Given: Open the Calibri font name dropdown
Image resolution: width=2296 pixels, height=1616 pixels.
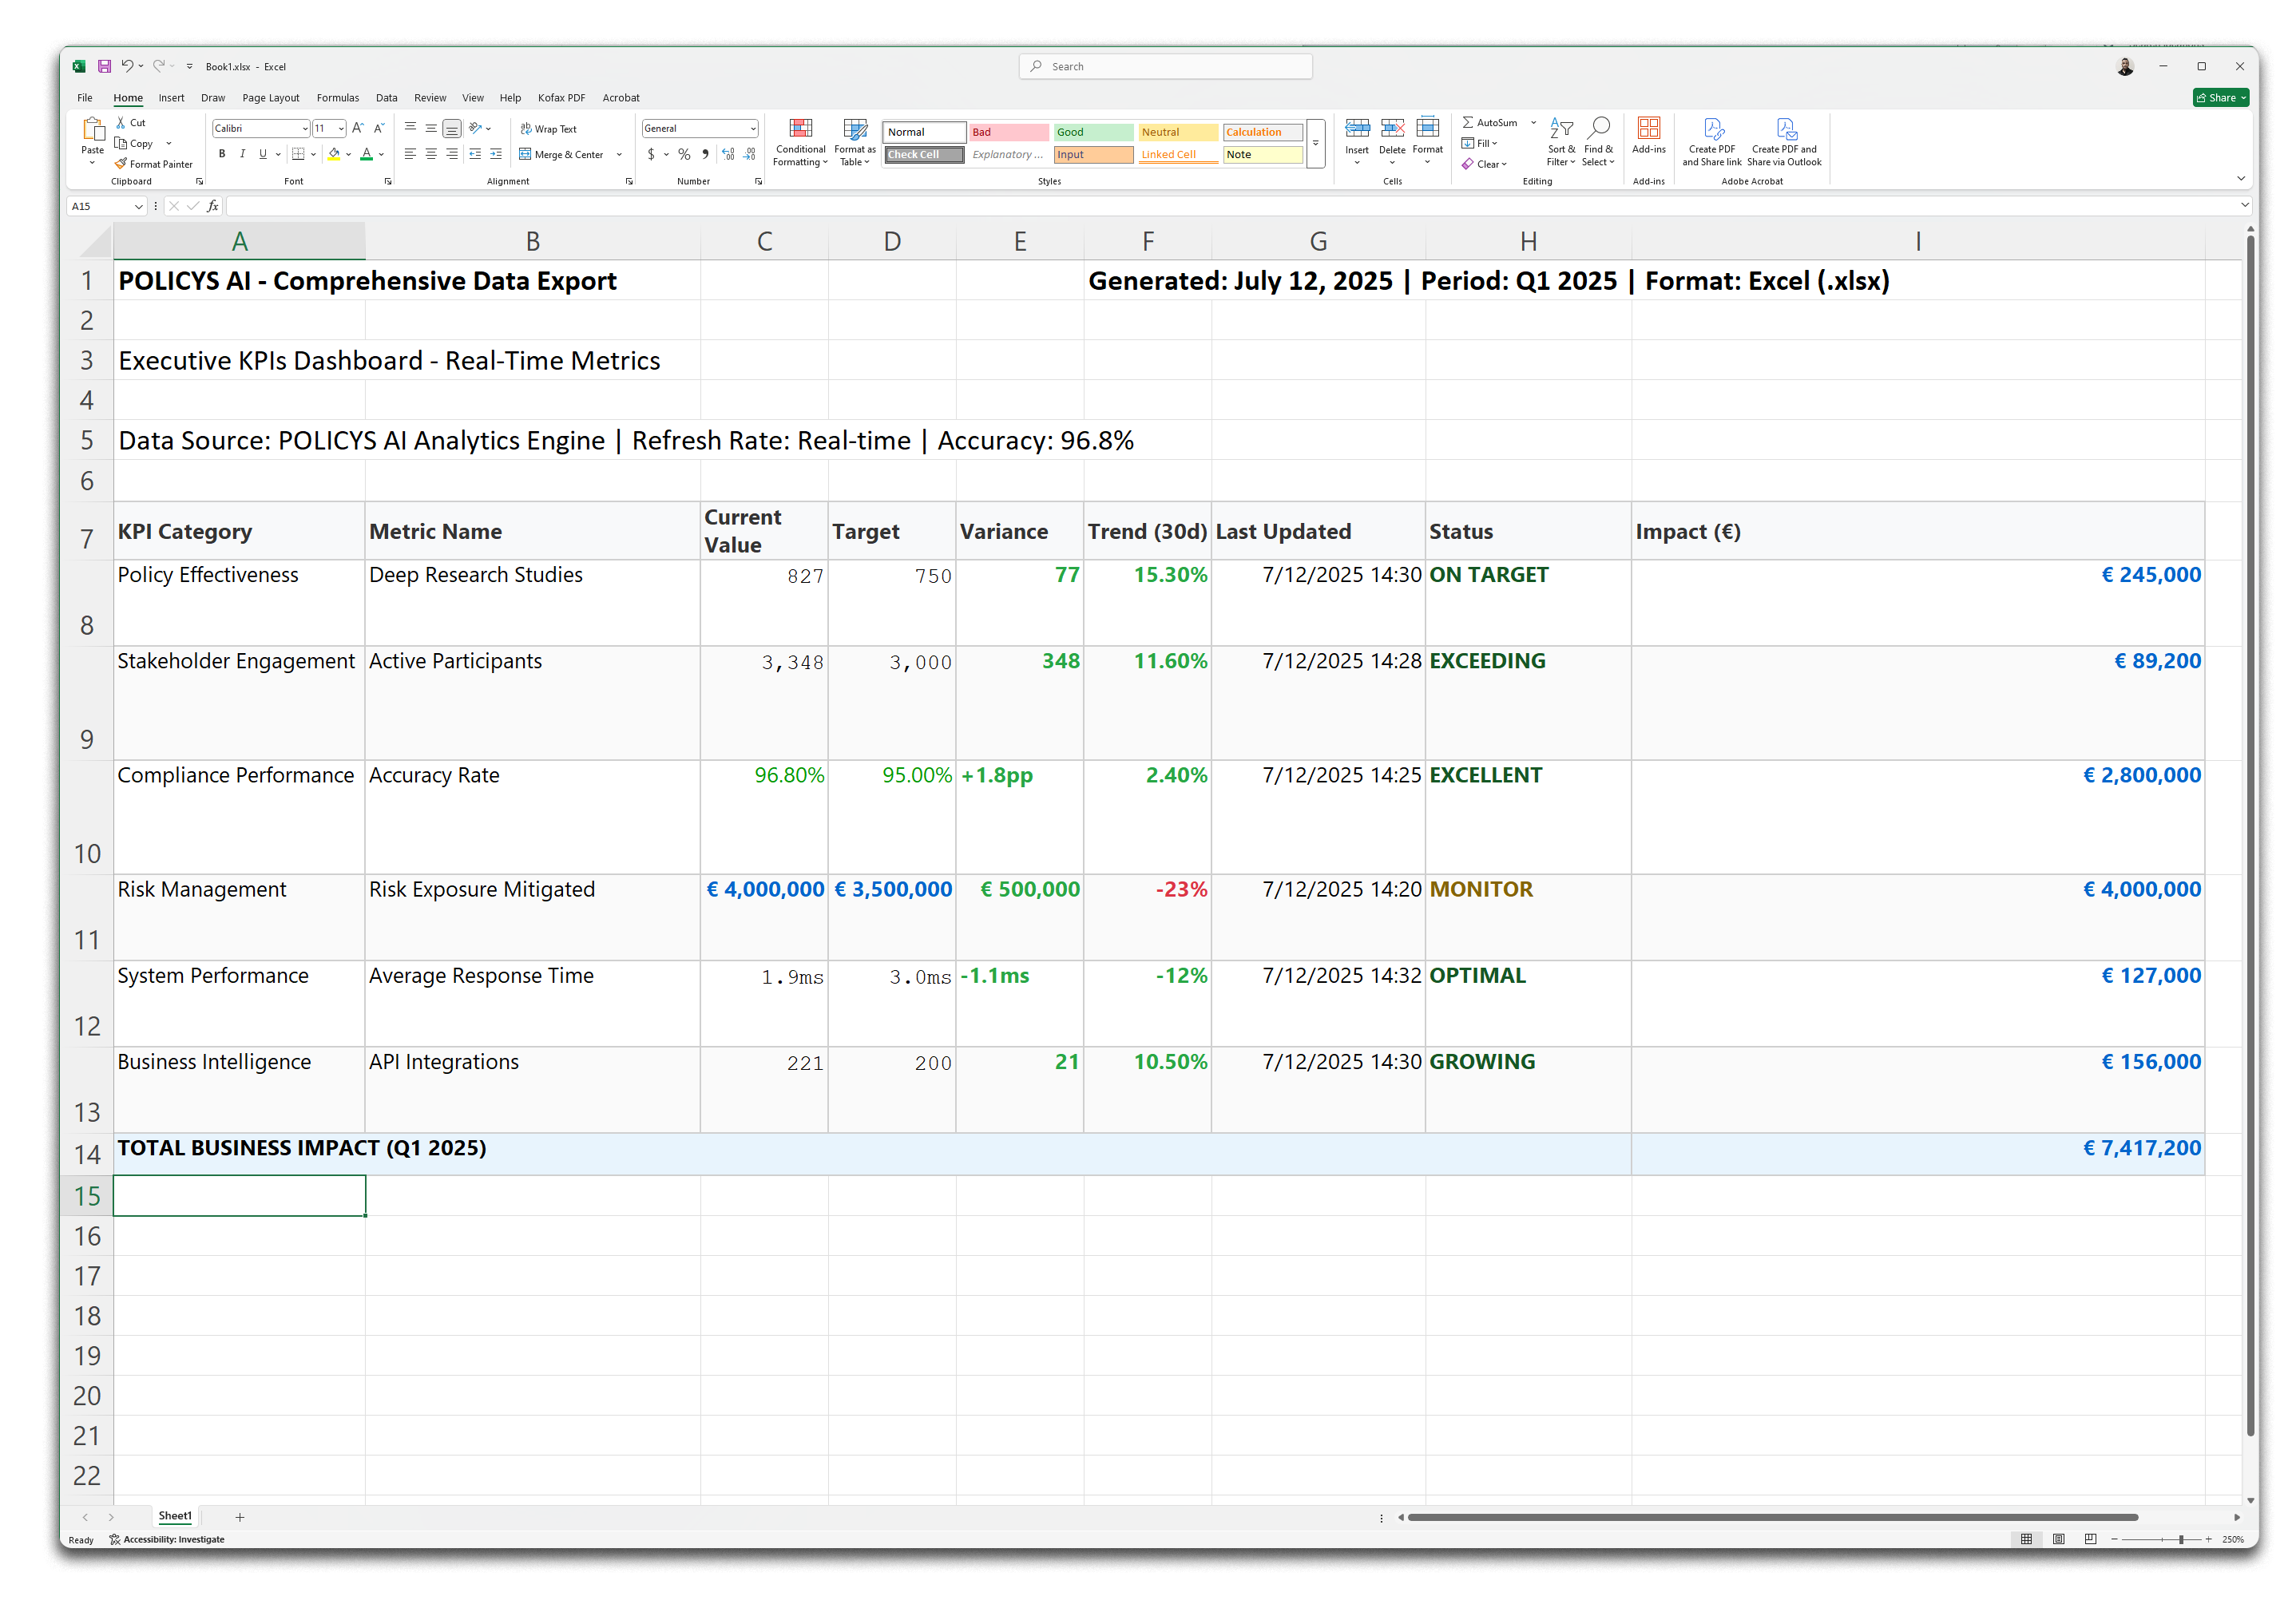Looking at the screenshot, I should (305, 129).
